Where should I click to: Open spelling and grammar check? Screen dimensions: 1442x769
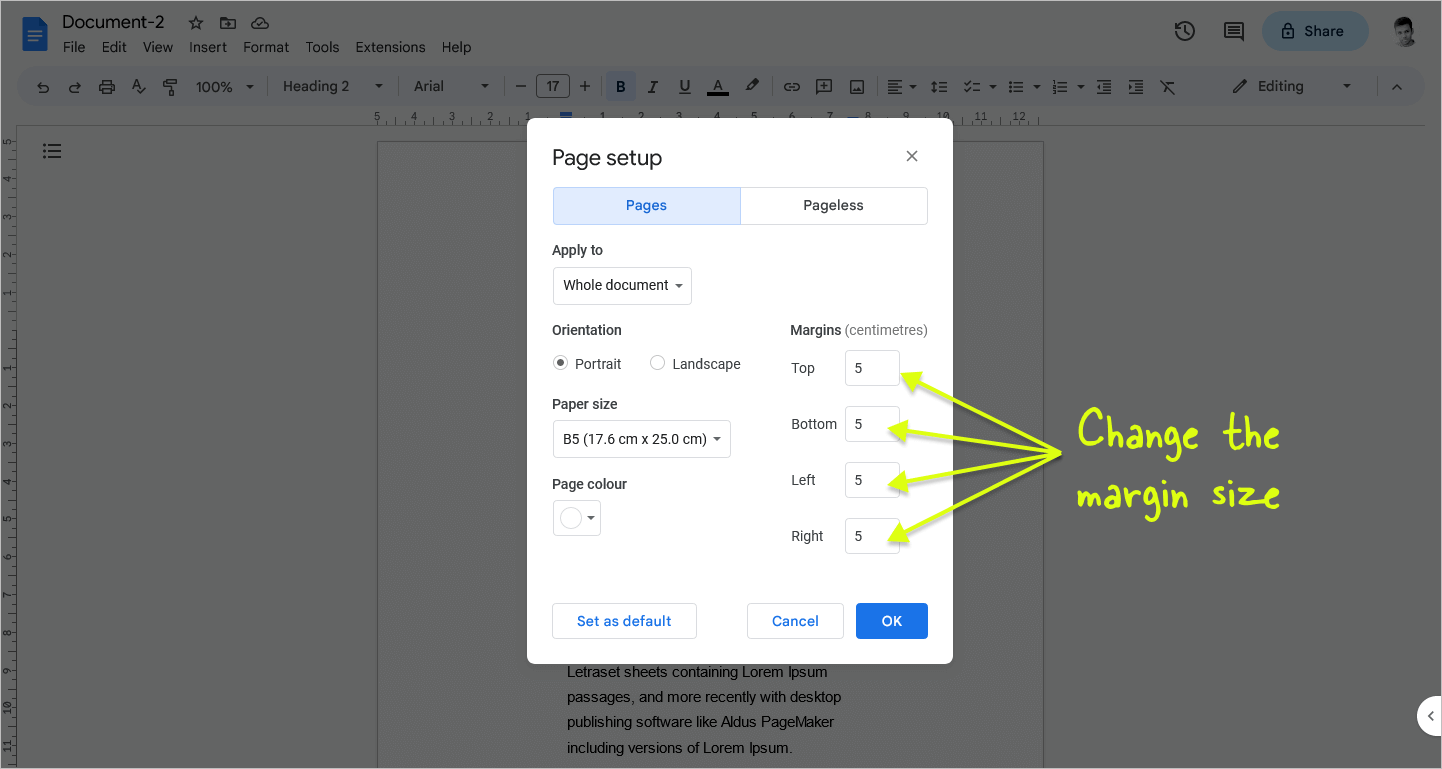click(x=138, y=86)
